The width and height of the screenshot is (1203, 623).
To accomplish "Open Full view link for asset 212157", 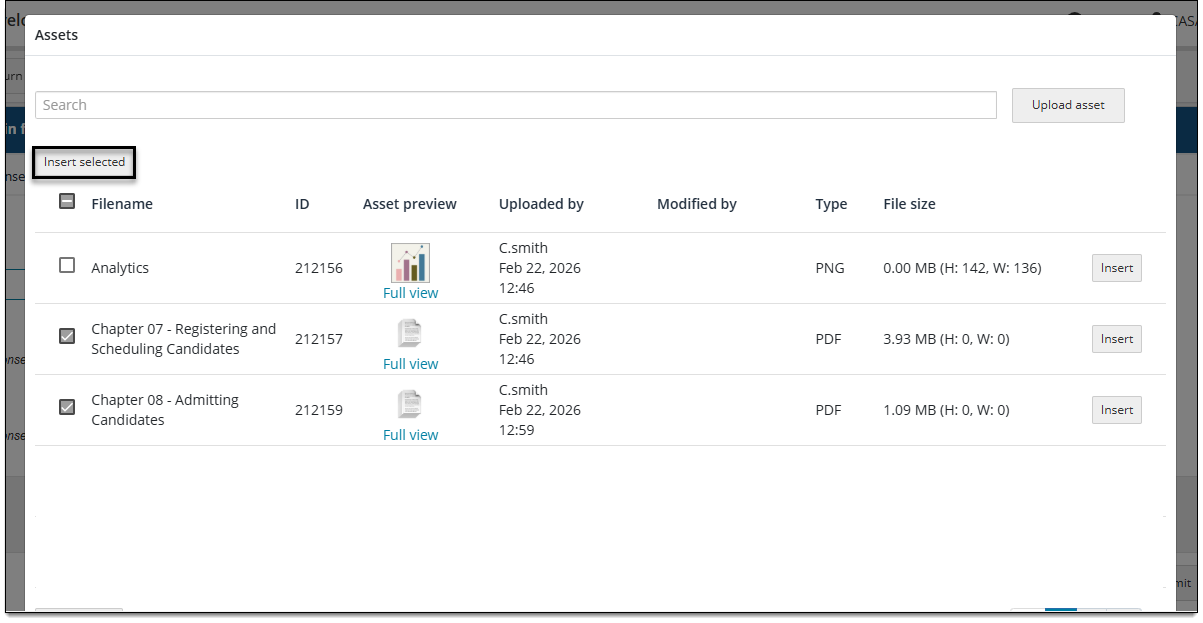I will pyautogui.click(x=410, y=364).
